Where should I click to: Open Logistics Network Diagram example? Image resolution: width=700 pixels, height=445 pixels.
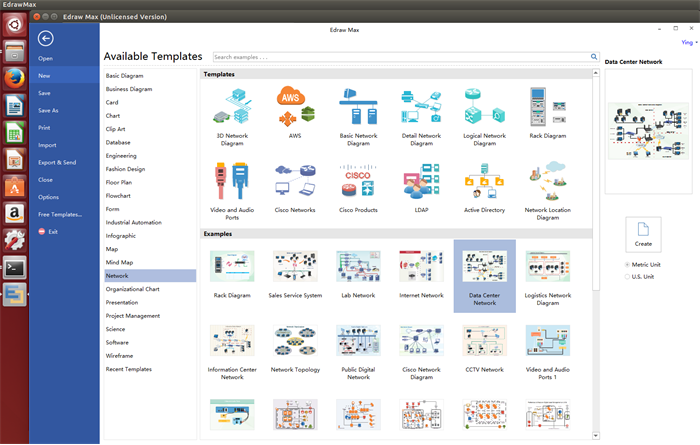[x=547, y=266]
